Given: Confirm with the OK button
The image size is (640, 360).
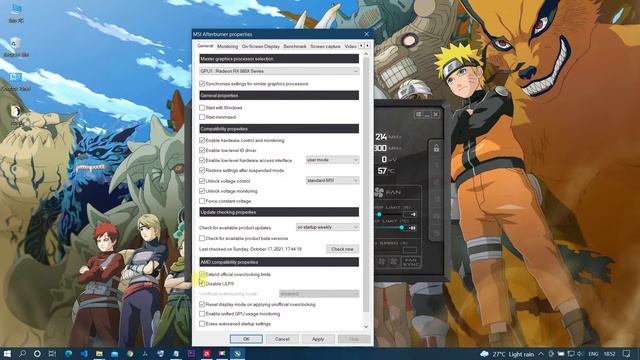Looking at the screenshot, I should point(246,339).
